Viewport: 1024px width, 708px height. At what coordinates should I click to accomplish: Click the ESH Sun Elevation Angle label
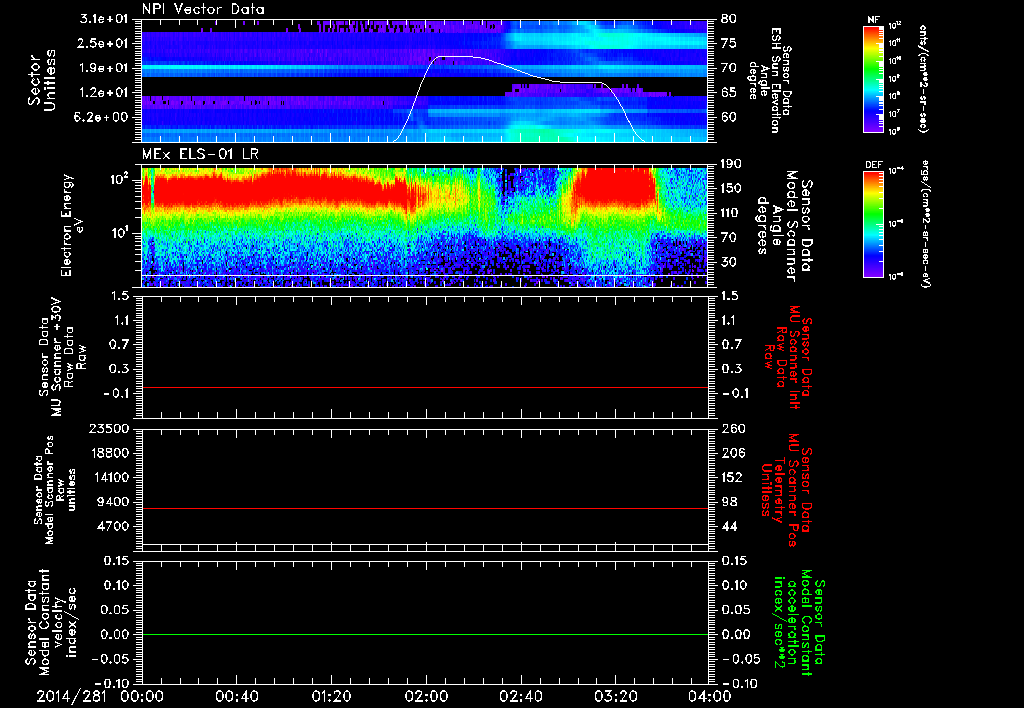coord(771,80)
